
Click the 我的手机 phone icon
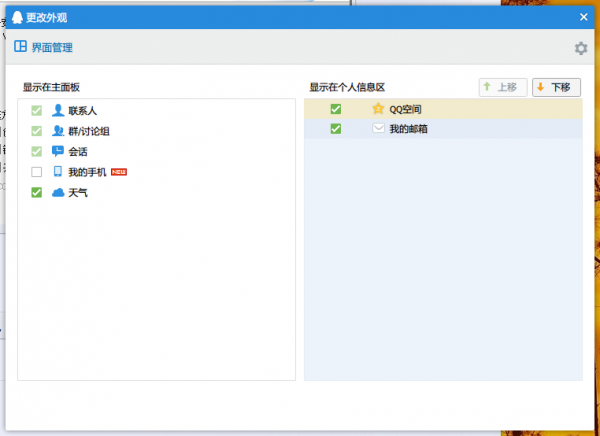58,172
